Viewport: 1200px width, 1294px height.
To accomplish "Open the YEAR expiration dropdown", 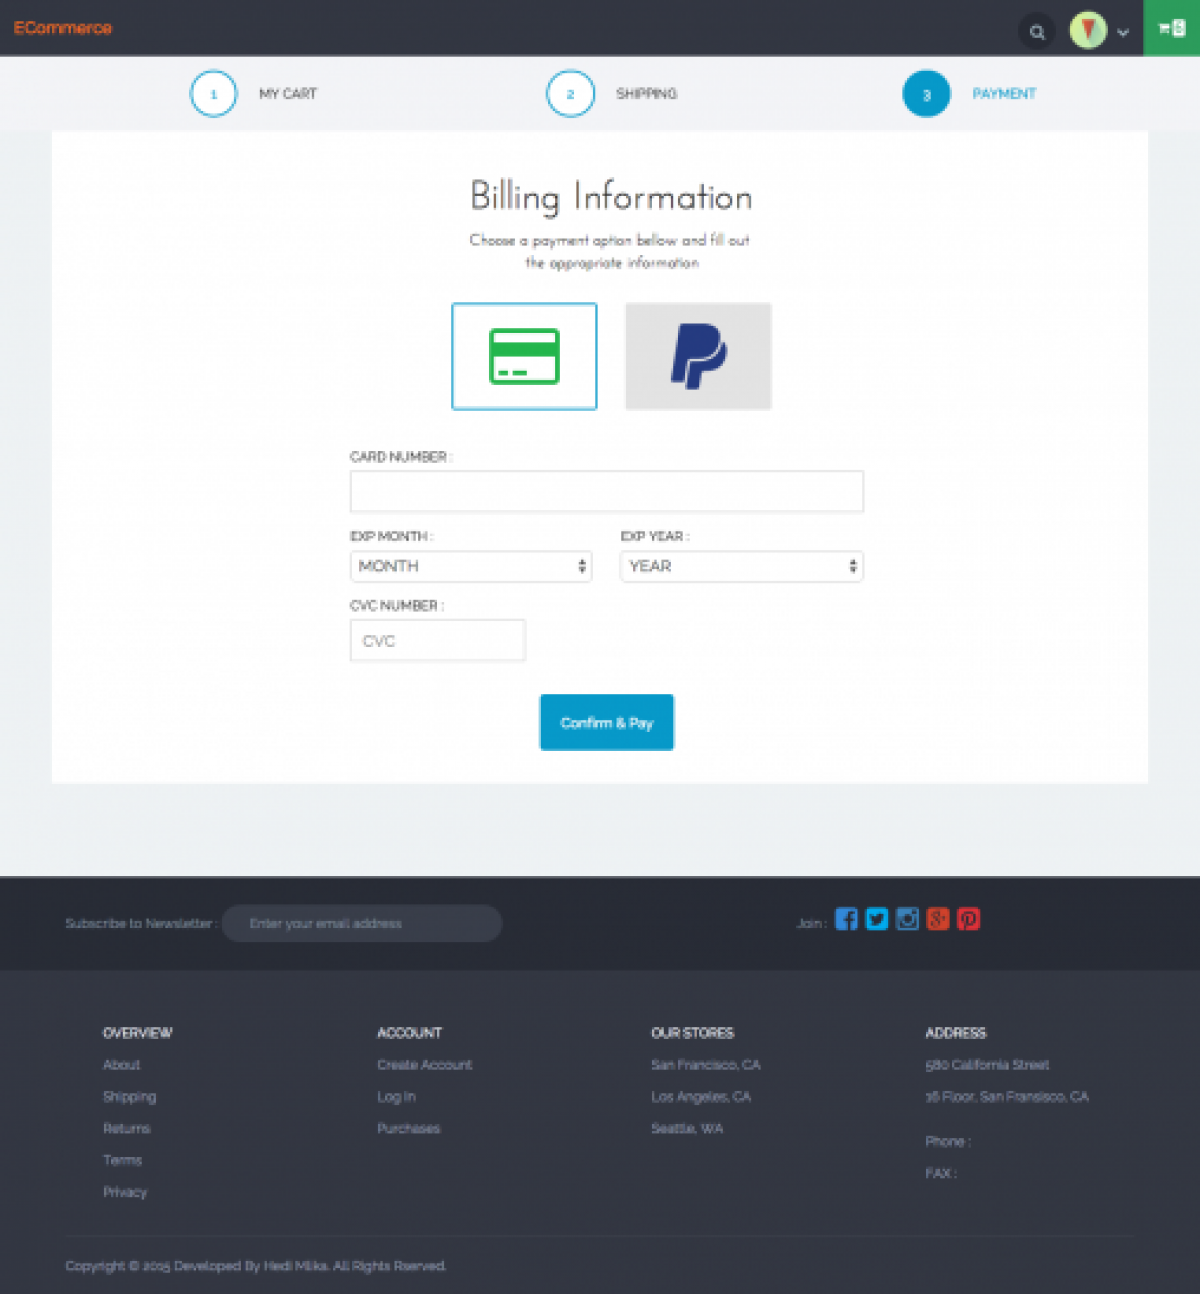I will click(x=741, y=566).
